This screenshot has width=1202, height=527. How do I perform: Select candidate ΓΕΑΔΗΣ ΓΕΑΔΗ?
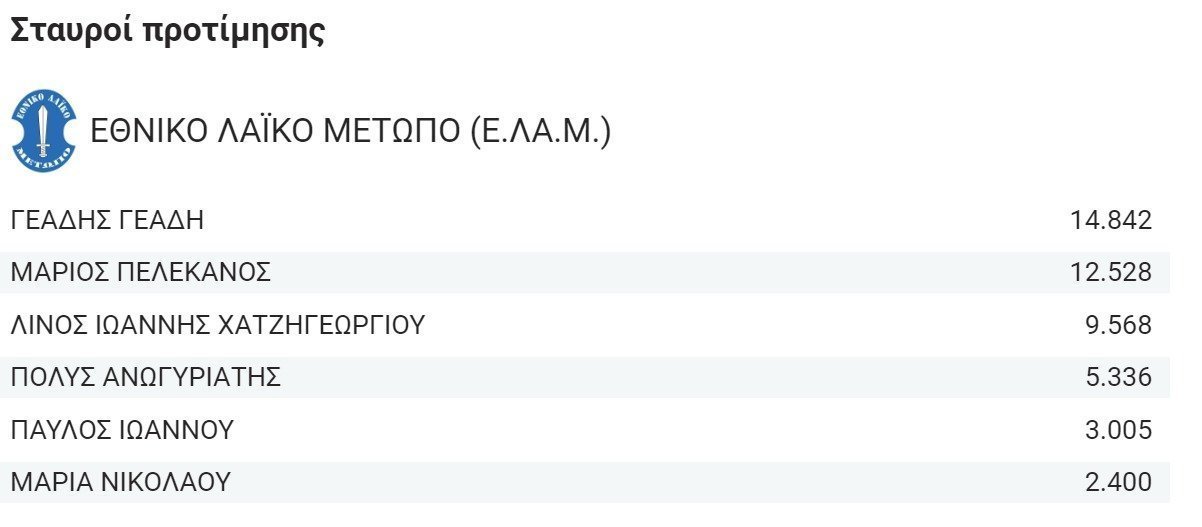pyautogui.click(x=107, y=220)
